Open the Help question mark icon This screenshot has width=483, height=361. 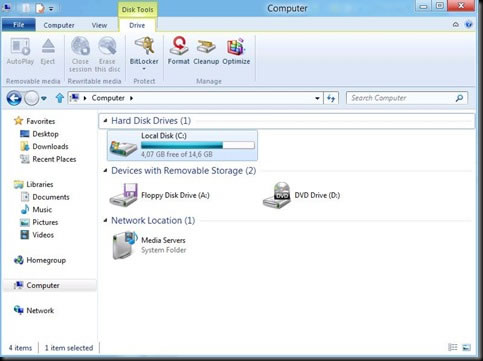469,24
